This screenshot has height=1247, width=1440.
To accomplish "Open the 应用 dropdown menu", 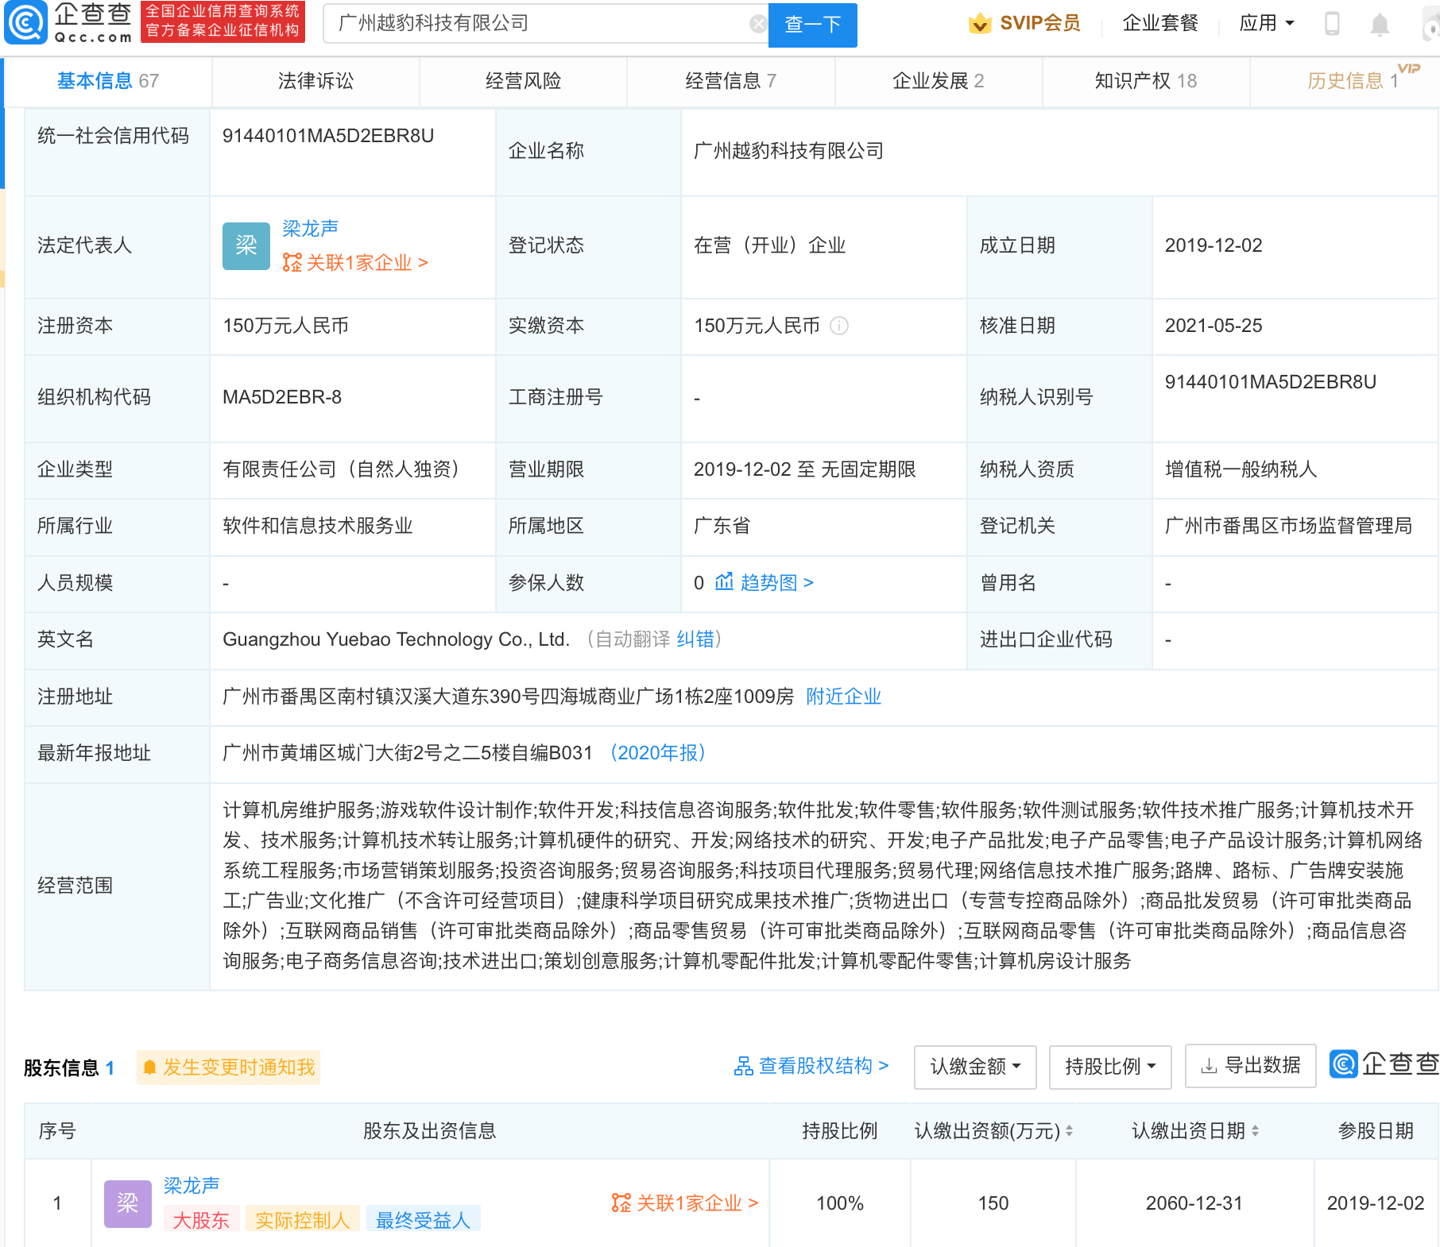I will click(1266, 22).
